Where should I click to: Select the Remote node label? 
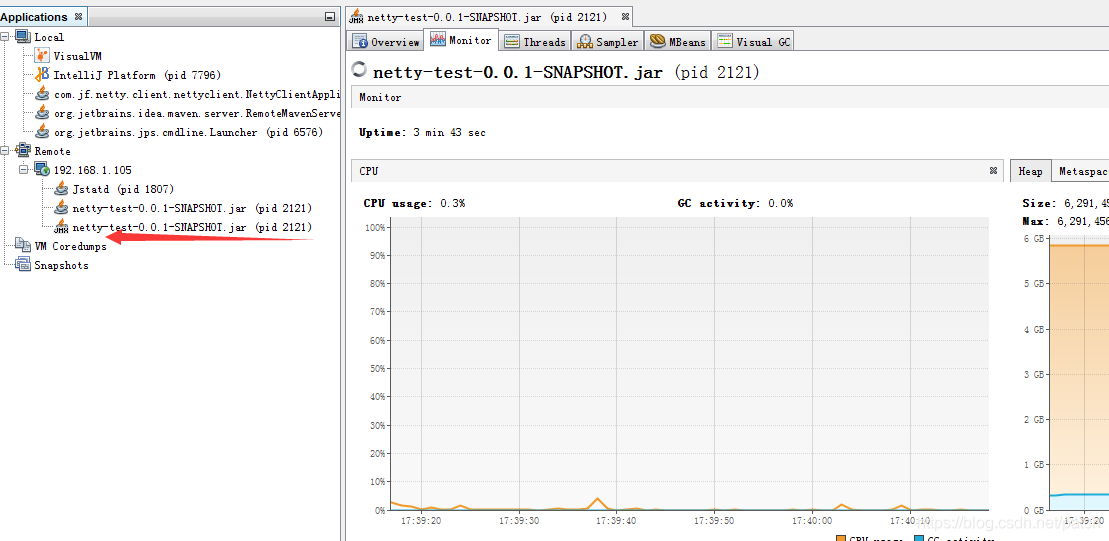point(52,151)
